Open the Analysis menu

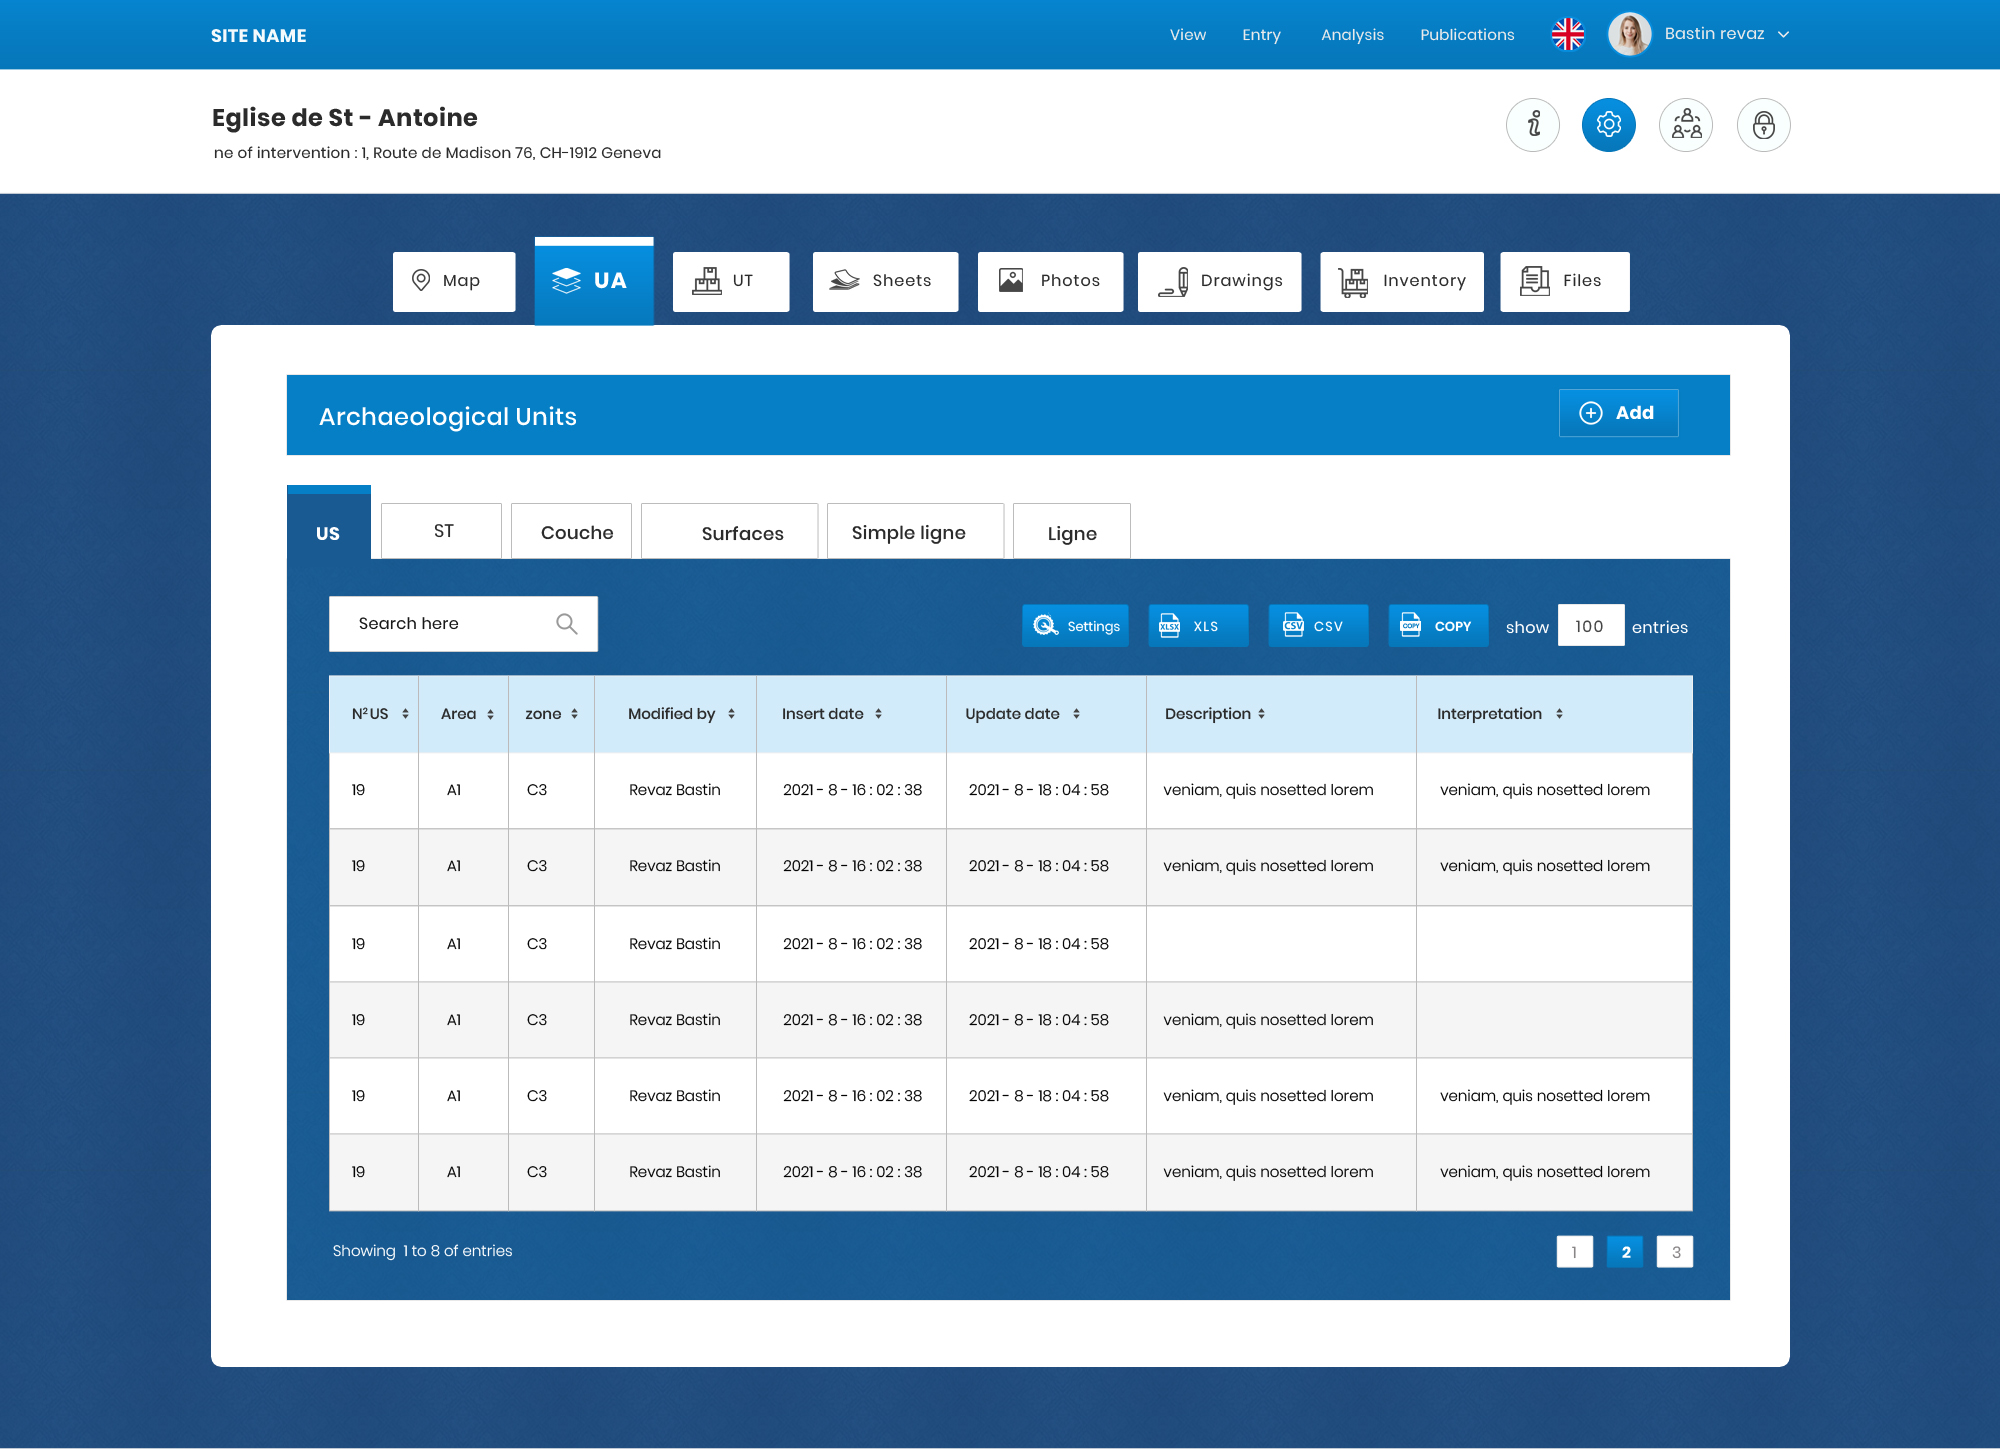click(1352, 34)
